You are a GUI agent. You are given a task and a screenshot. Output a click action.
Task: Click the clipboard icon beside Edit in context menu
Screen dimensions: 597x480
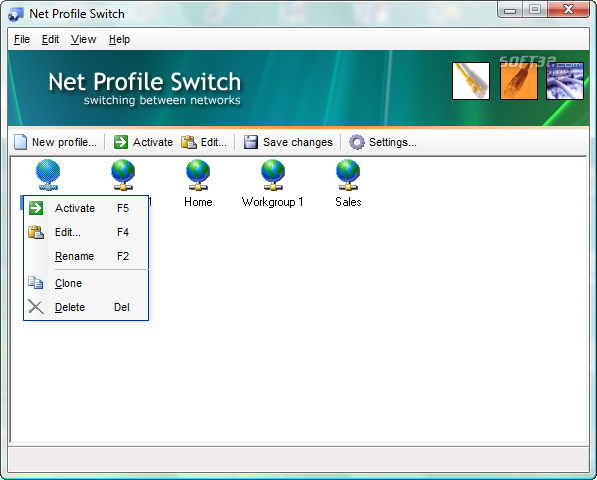(x=36, y=232)
